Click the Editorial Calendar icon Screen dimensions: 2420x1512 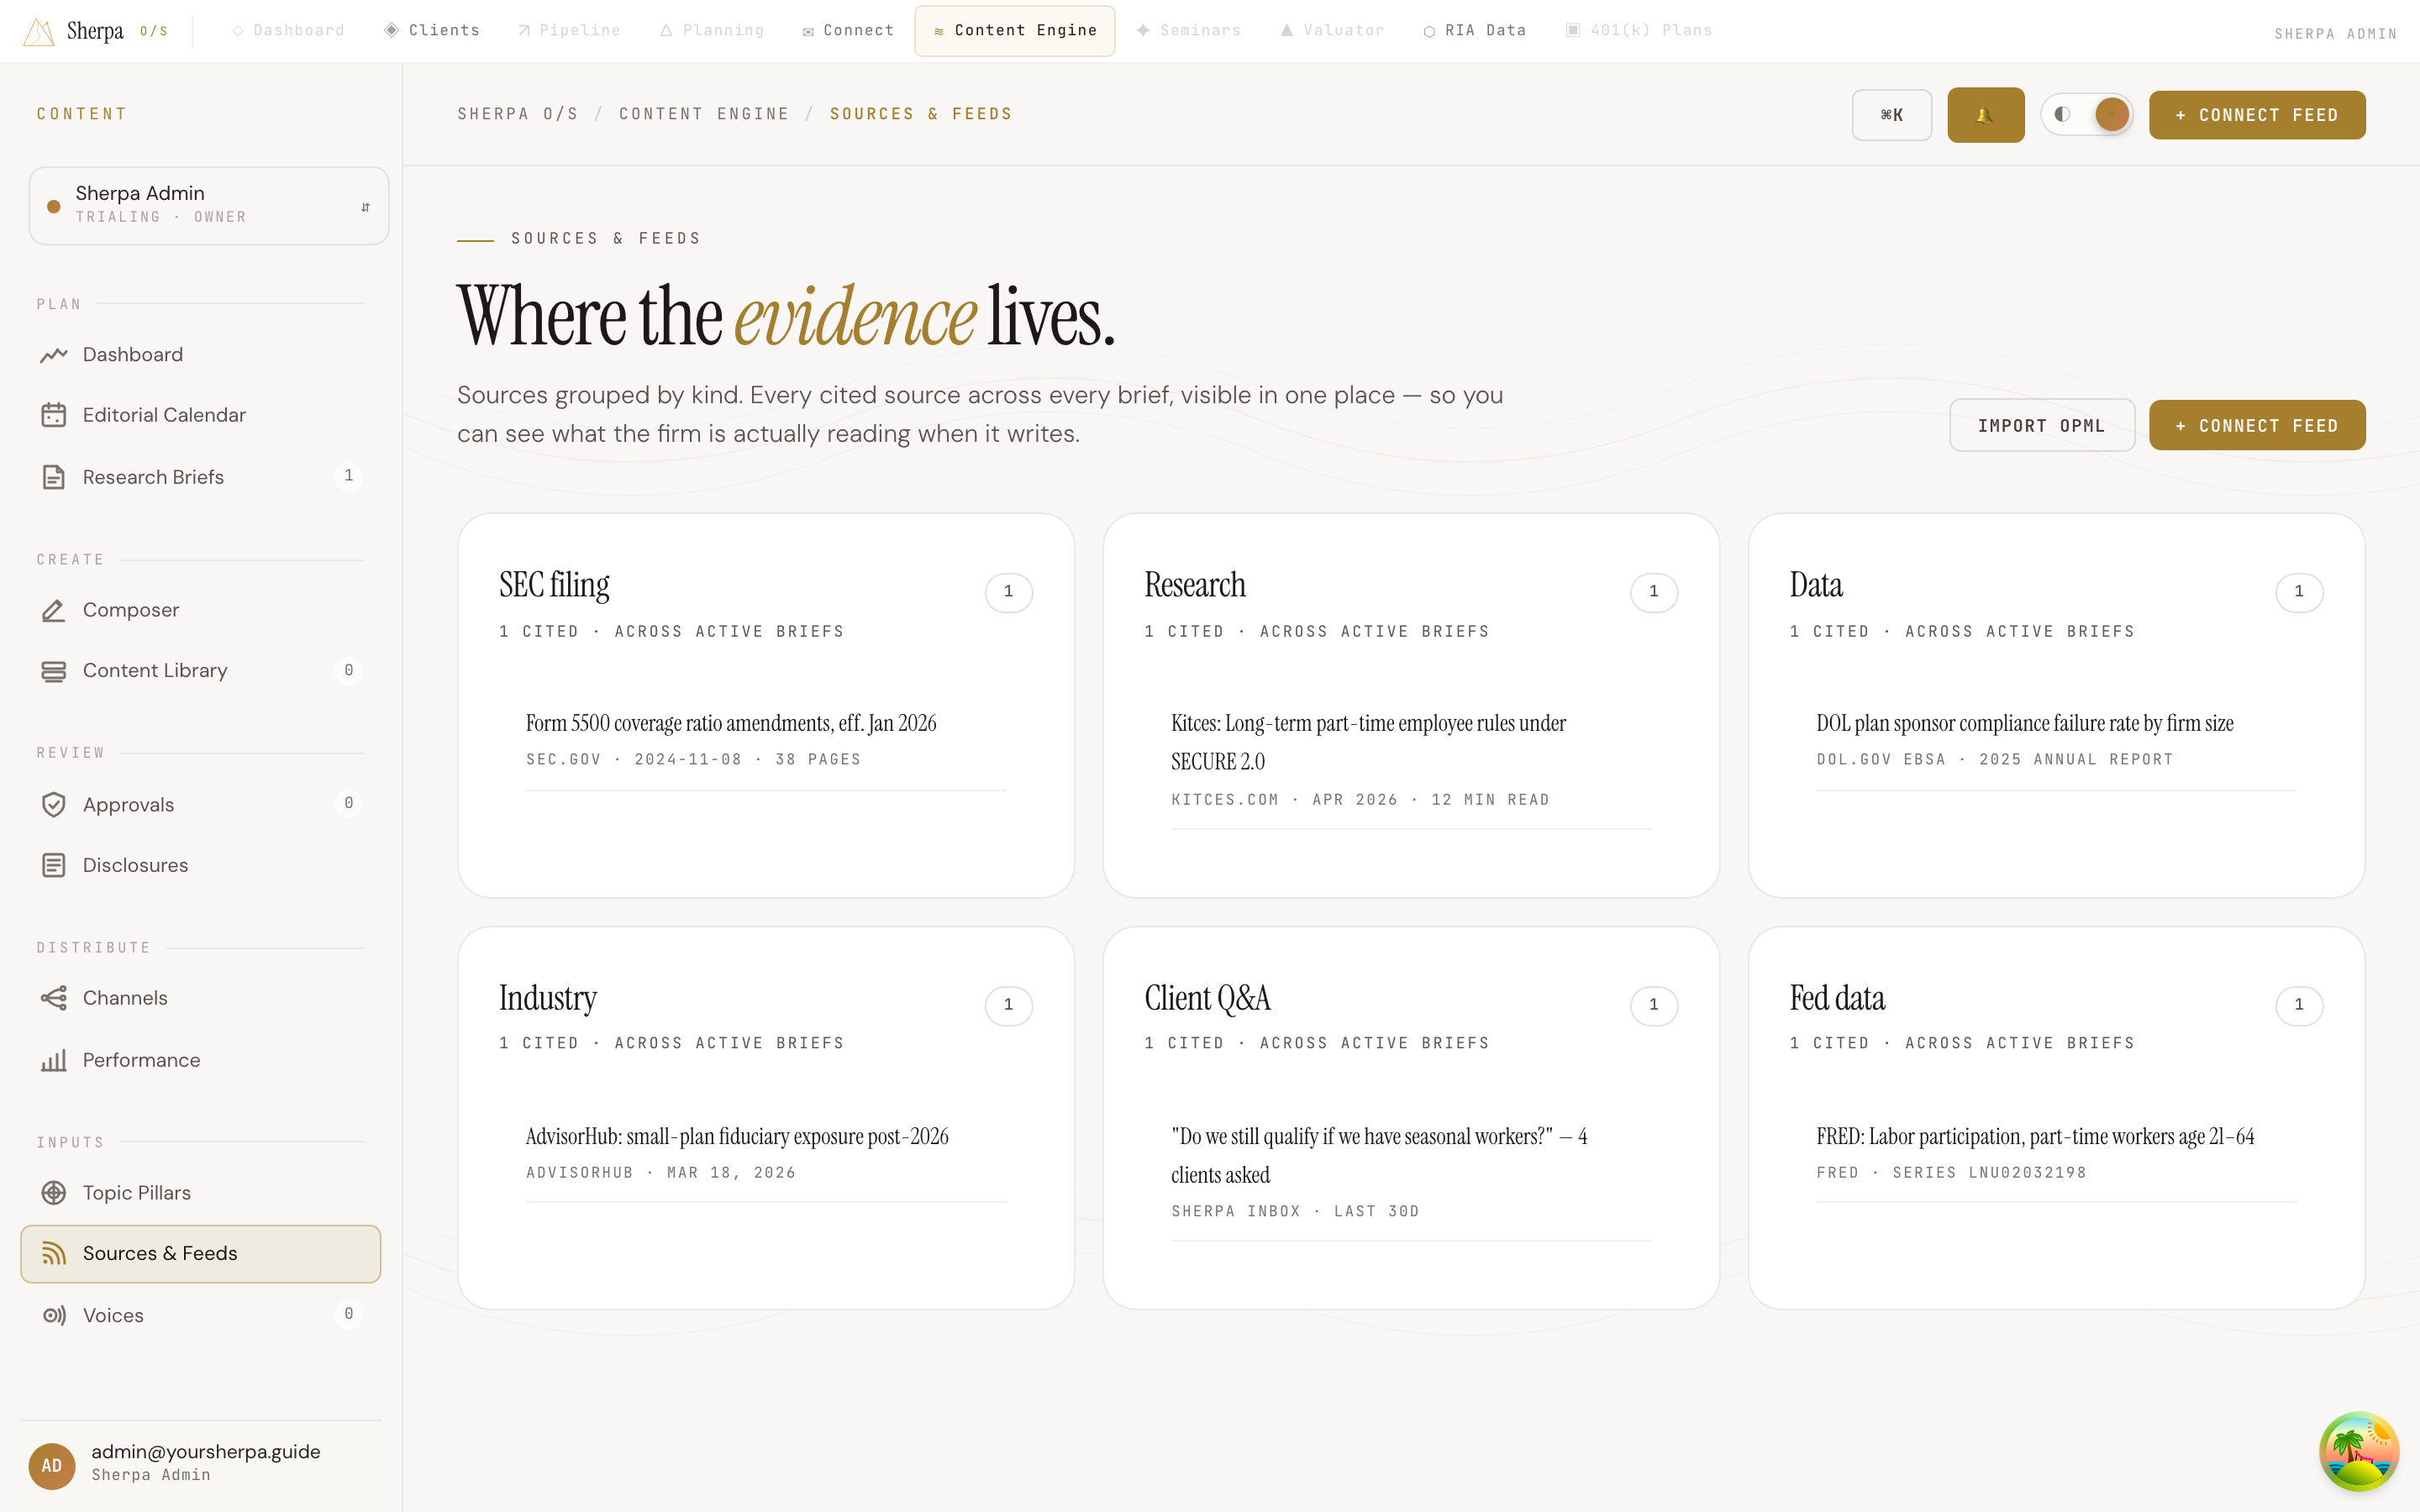54,415
